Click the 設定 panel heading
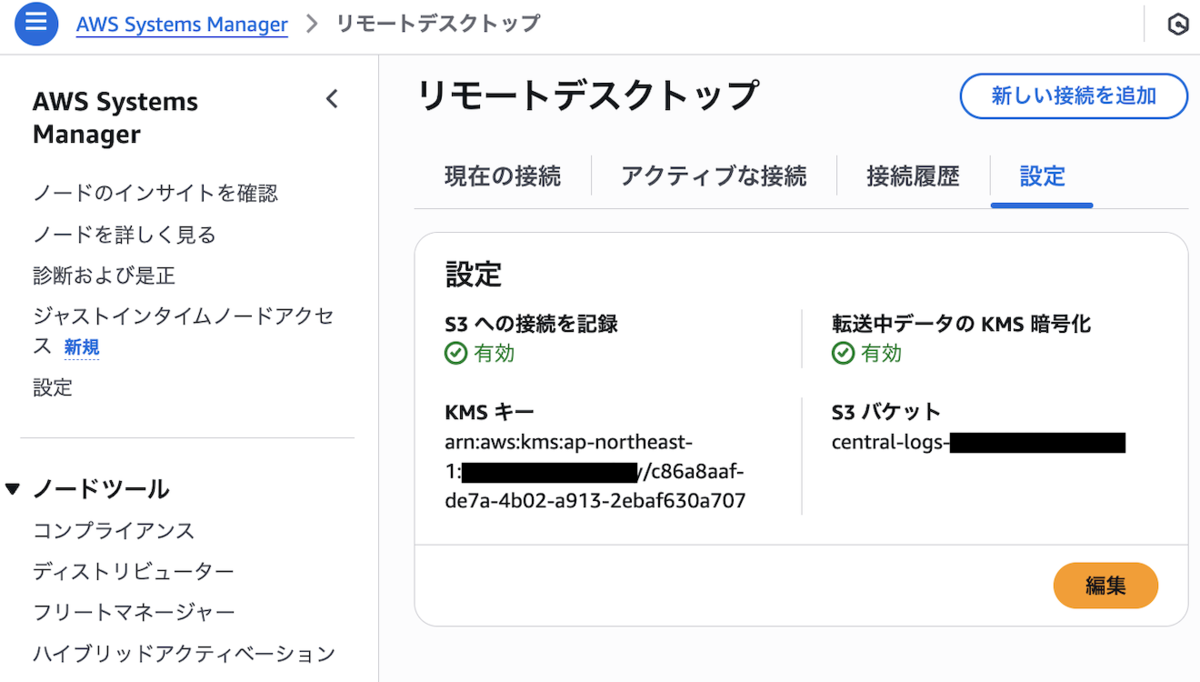 click(x=473, y=274)
